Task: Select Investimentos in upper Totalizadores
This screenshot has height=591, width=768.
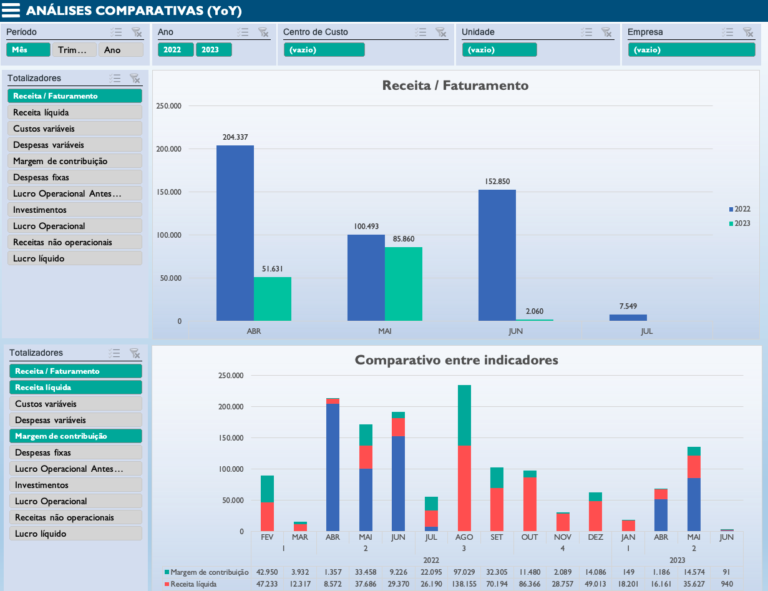Action: 74,210
